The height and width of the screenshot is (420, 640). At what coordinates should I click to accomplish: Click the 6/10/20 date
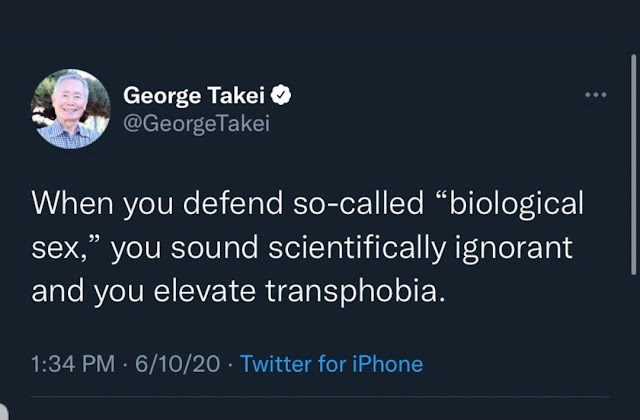click(x=180, y=364)
